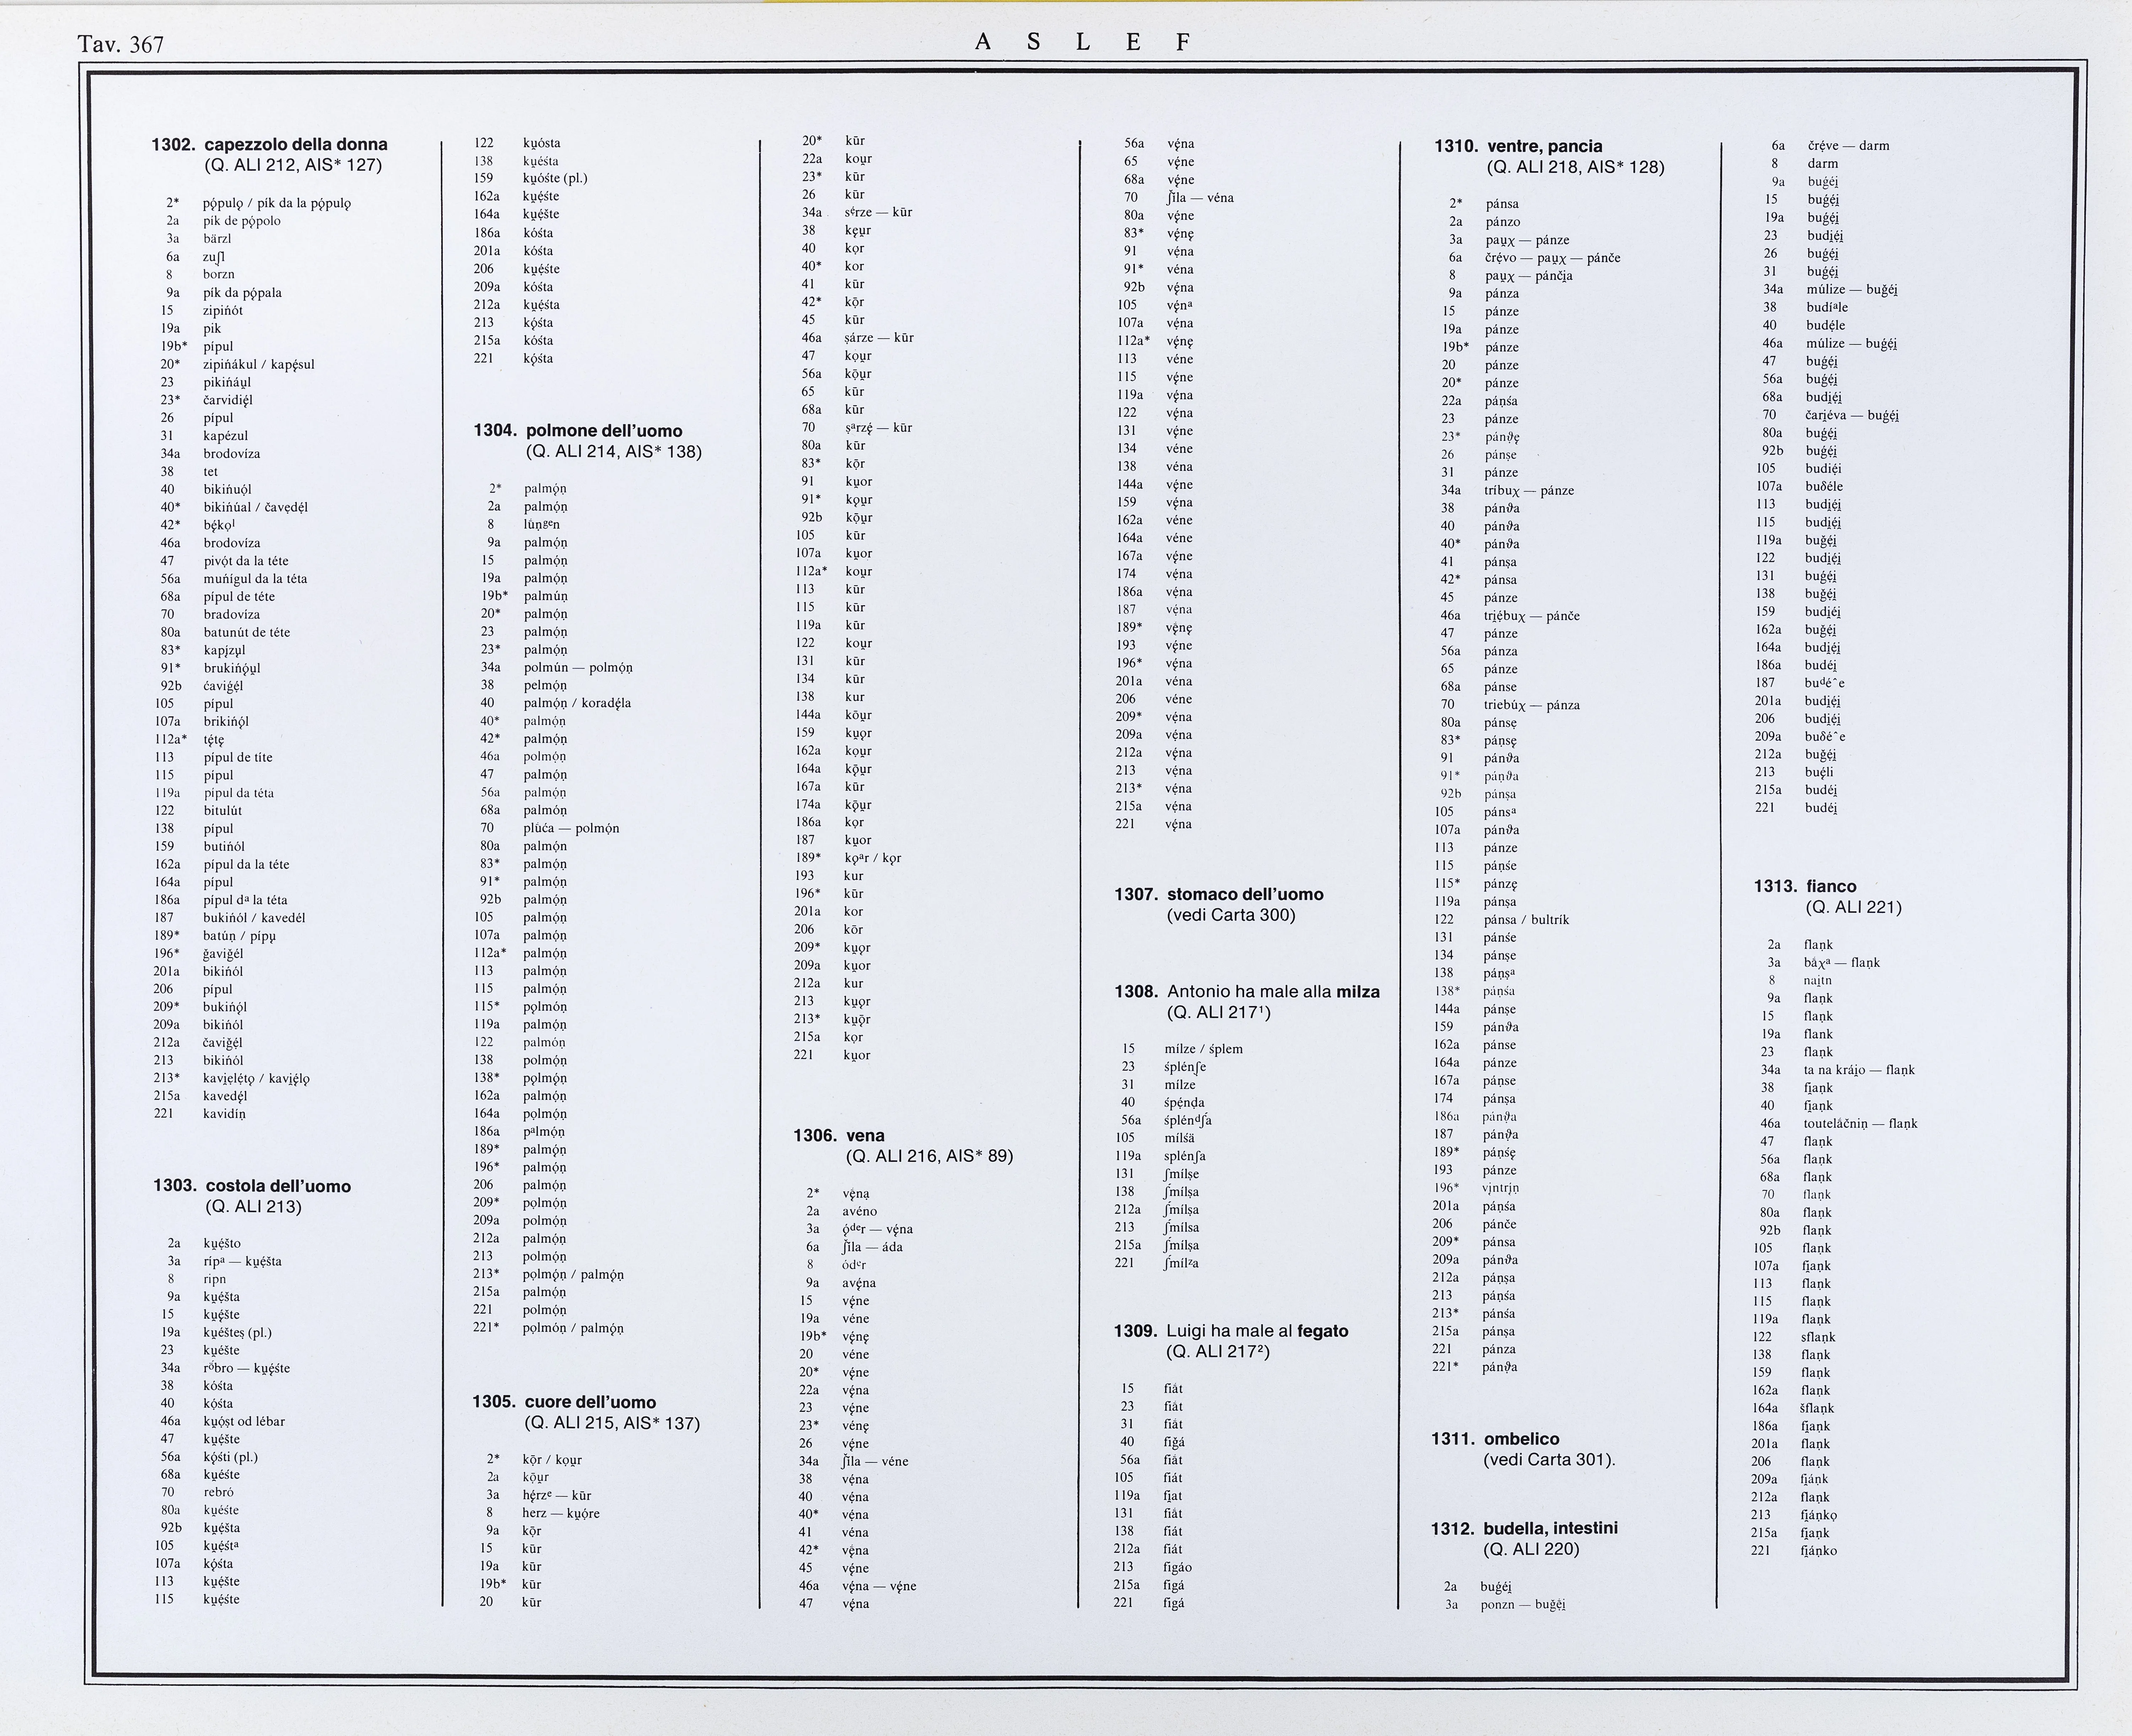Viewport: 2132px width, 1736px height.
Task: Click entry 'lùngen' under polmone dell'uomo
Action: [x=541, y=525]
